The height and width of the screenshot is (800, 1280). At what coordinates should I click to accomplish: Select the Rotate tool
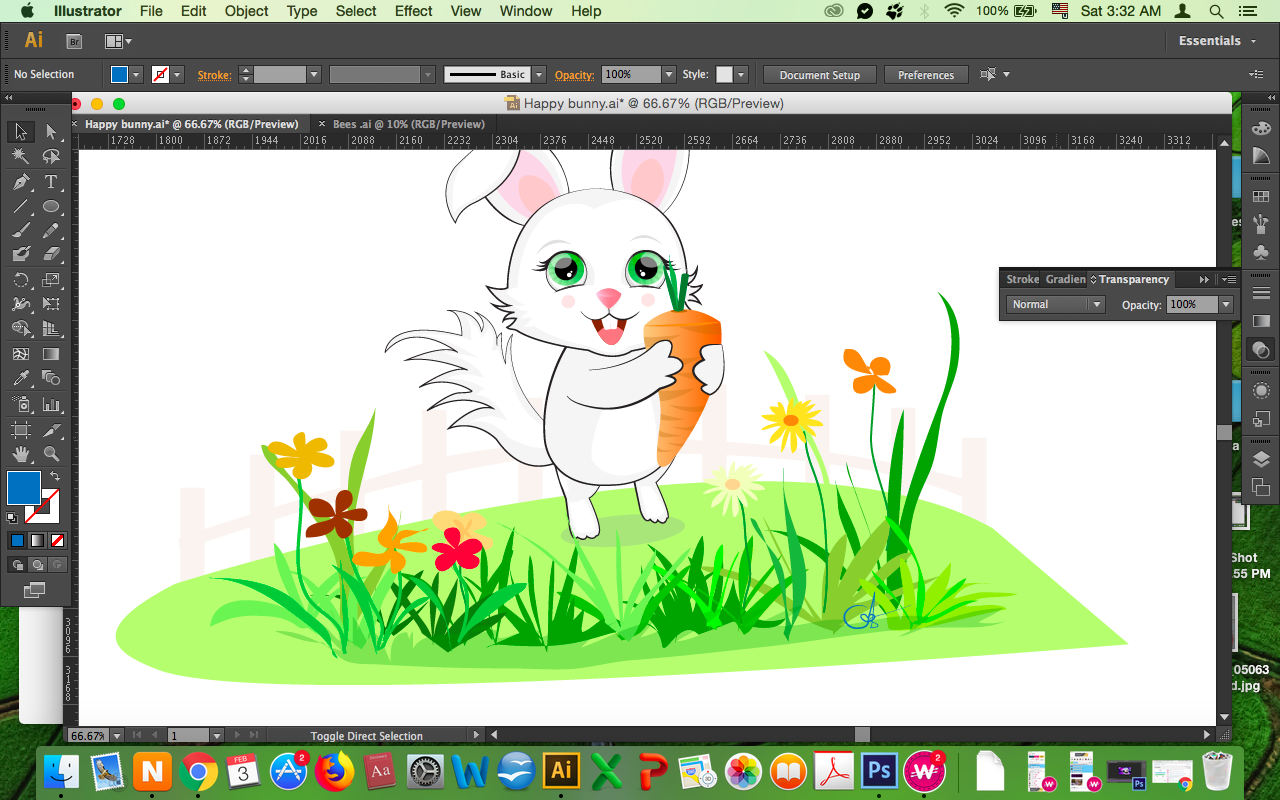click(21, 280)
